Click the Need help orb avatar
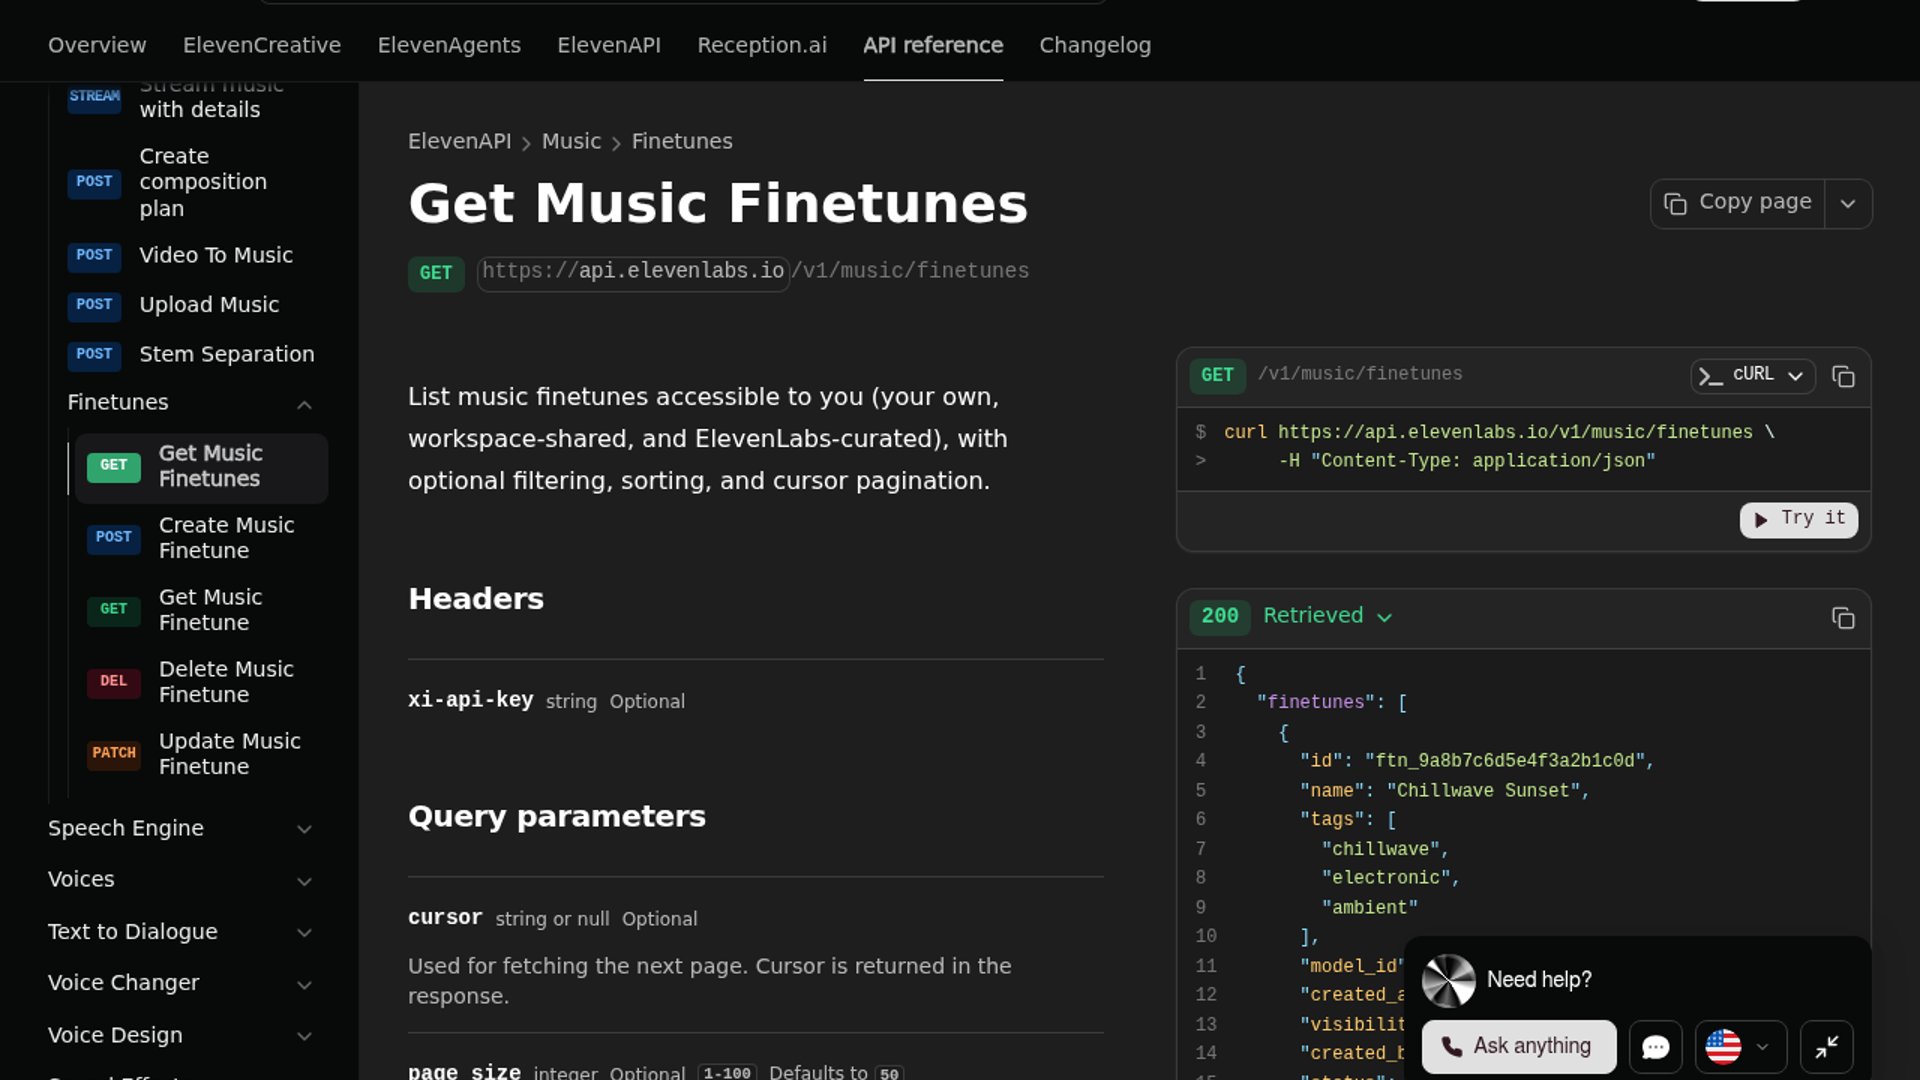Viewport: 1920px width, 1080px height. tap(1449, 980)
